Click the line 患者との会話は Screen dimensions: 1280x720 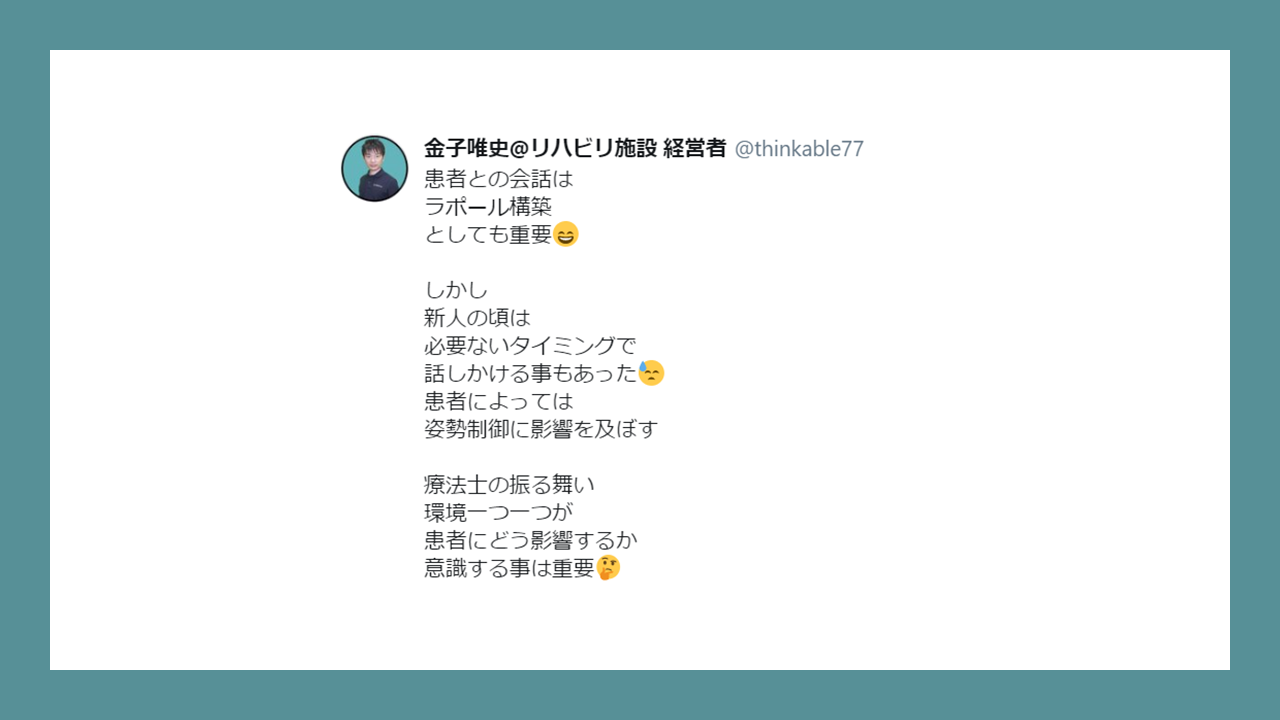[x=498, y=180]
